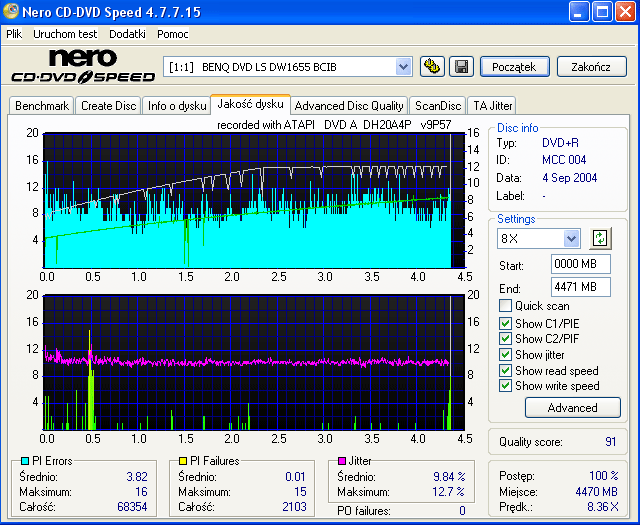Viewport: 640px width, 525px height.
Task: Open the Uruchom test menu
Action: coord(65,34)
